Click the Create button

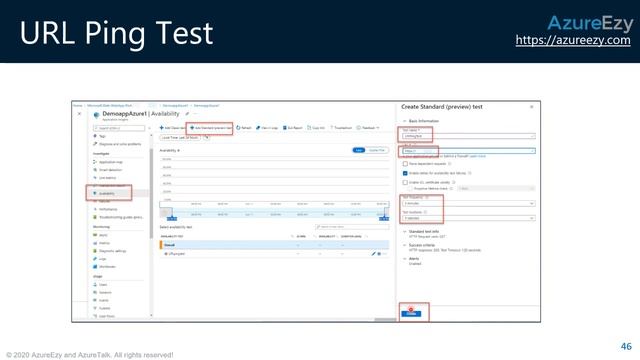411,313
